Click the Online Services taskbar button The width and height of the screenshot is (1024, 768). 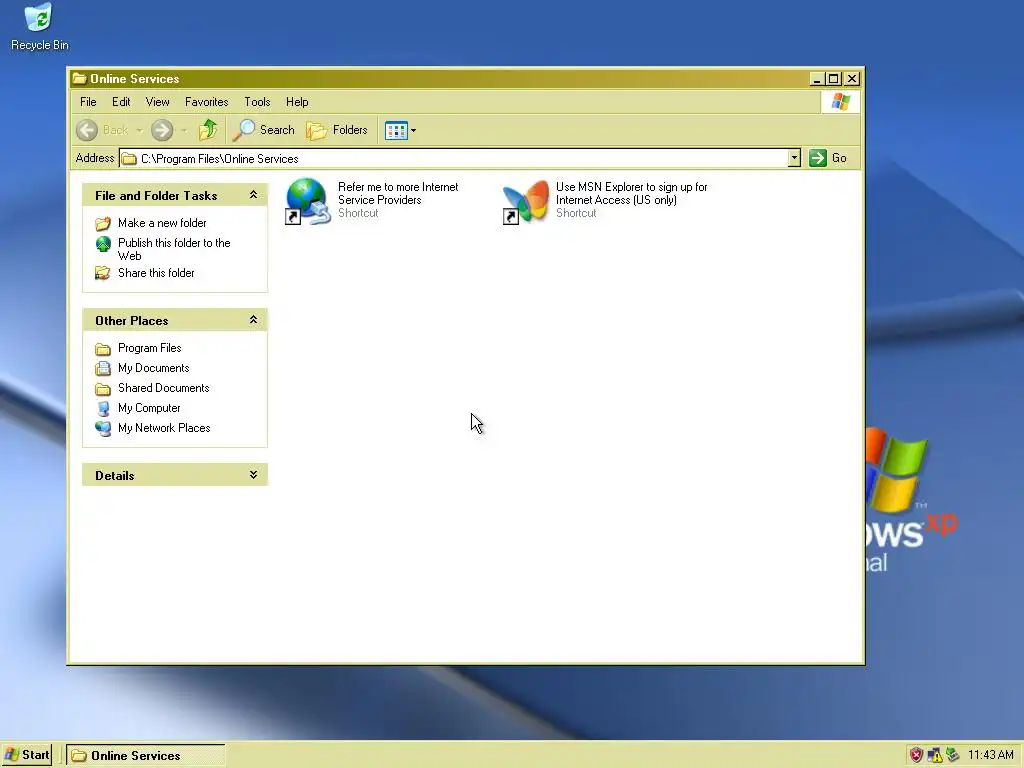(146, 756)
